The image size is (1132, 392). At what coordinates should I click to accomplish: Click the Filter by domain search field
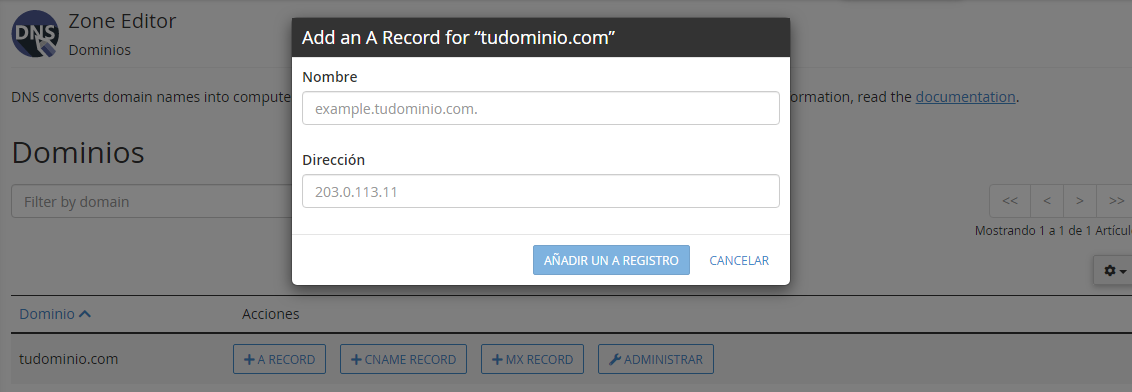coord(152,201)
